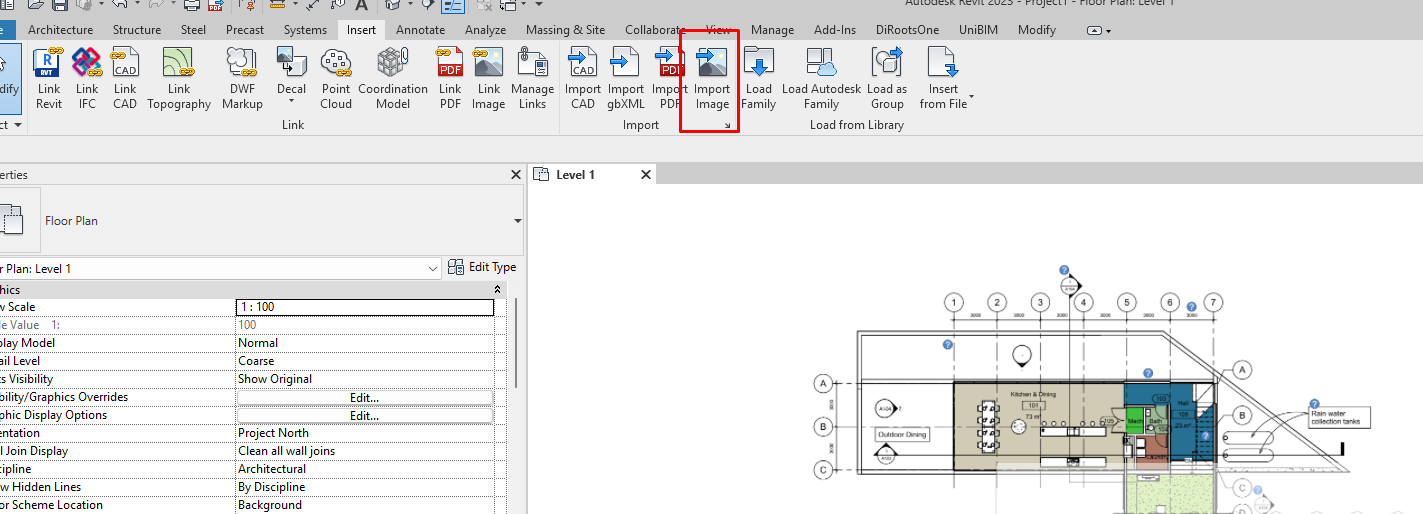The image size is (1423, 514).
Task: Click the Insert from File icon
Action: click(x=943, y=62)
